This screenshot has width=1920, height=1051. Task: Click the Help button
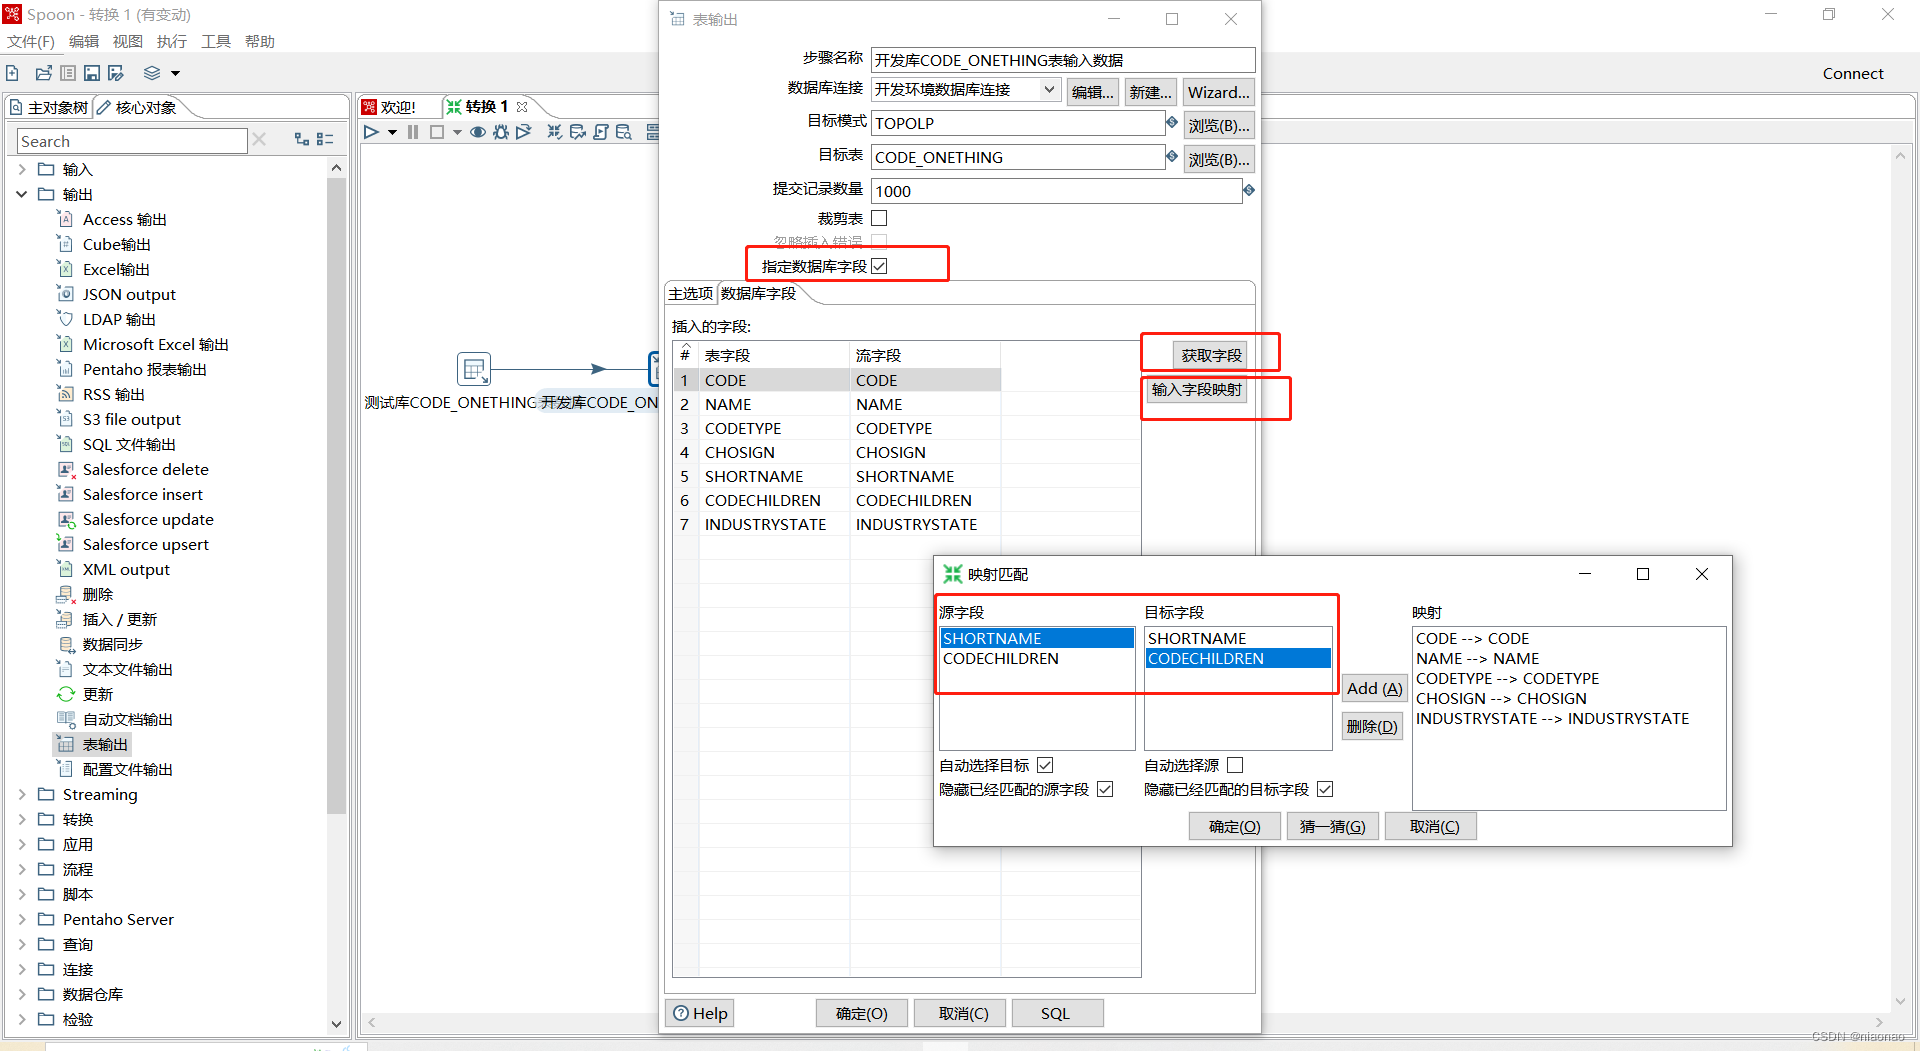[x=700, y=1013]
